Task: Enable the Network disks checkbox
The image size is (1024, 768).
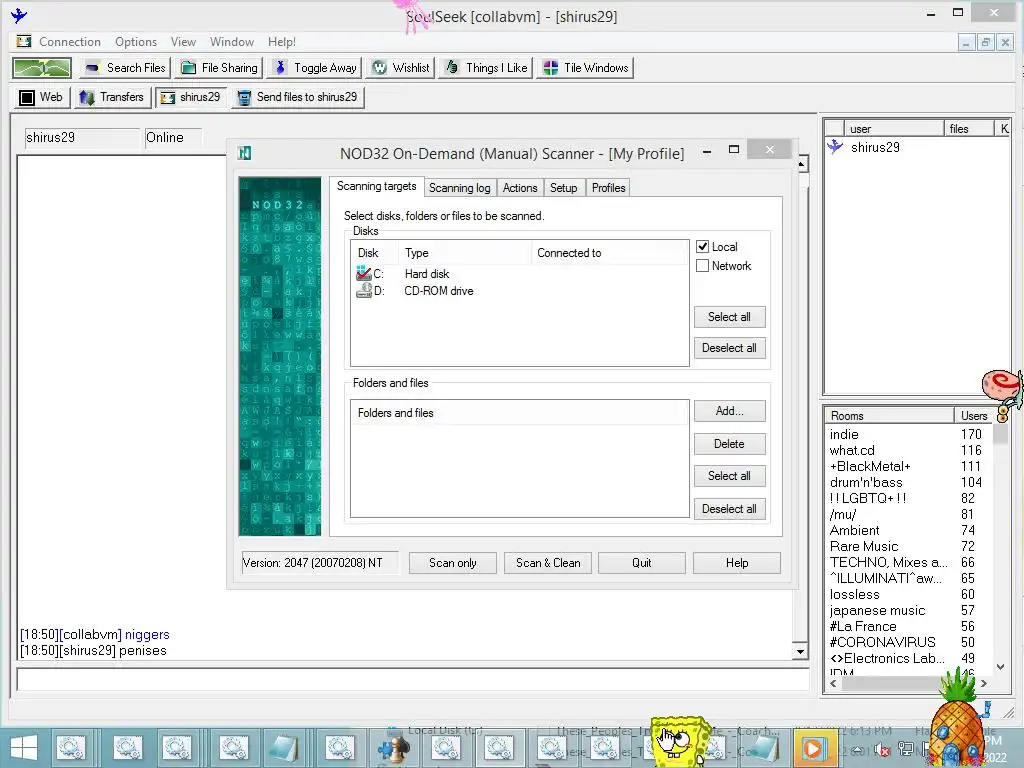Action: tap(703, 266)
